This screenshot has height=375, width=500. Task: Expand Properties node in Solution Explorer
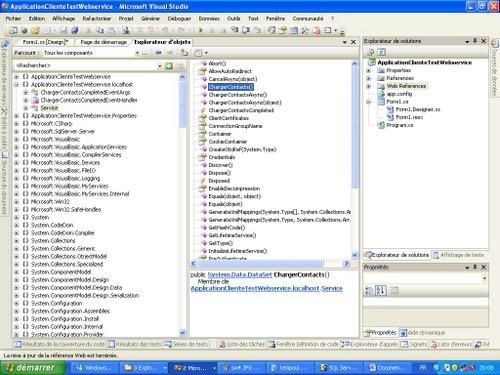[369, 70]
